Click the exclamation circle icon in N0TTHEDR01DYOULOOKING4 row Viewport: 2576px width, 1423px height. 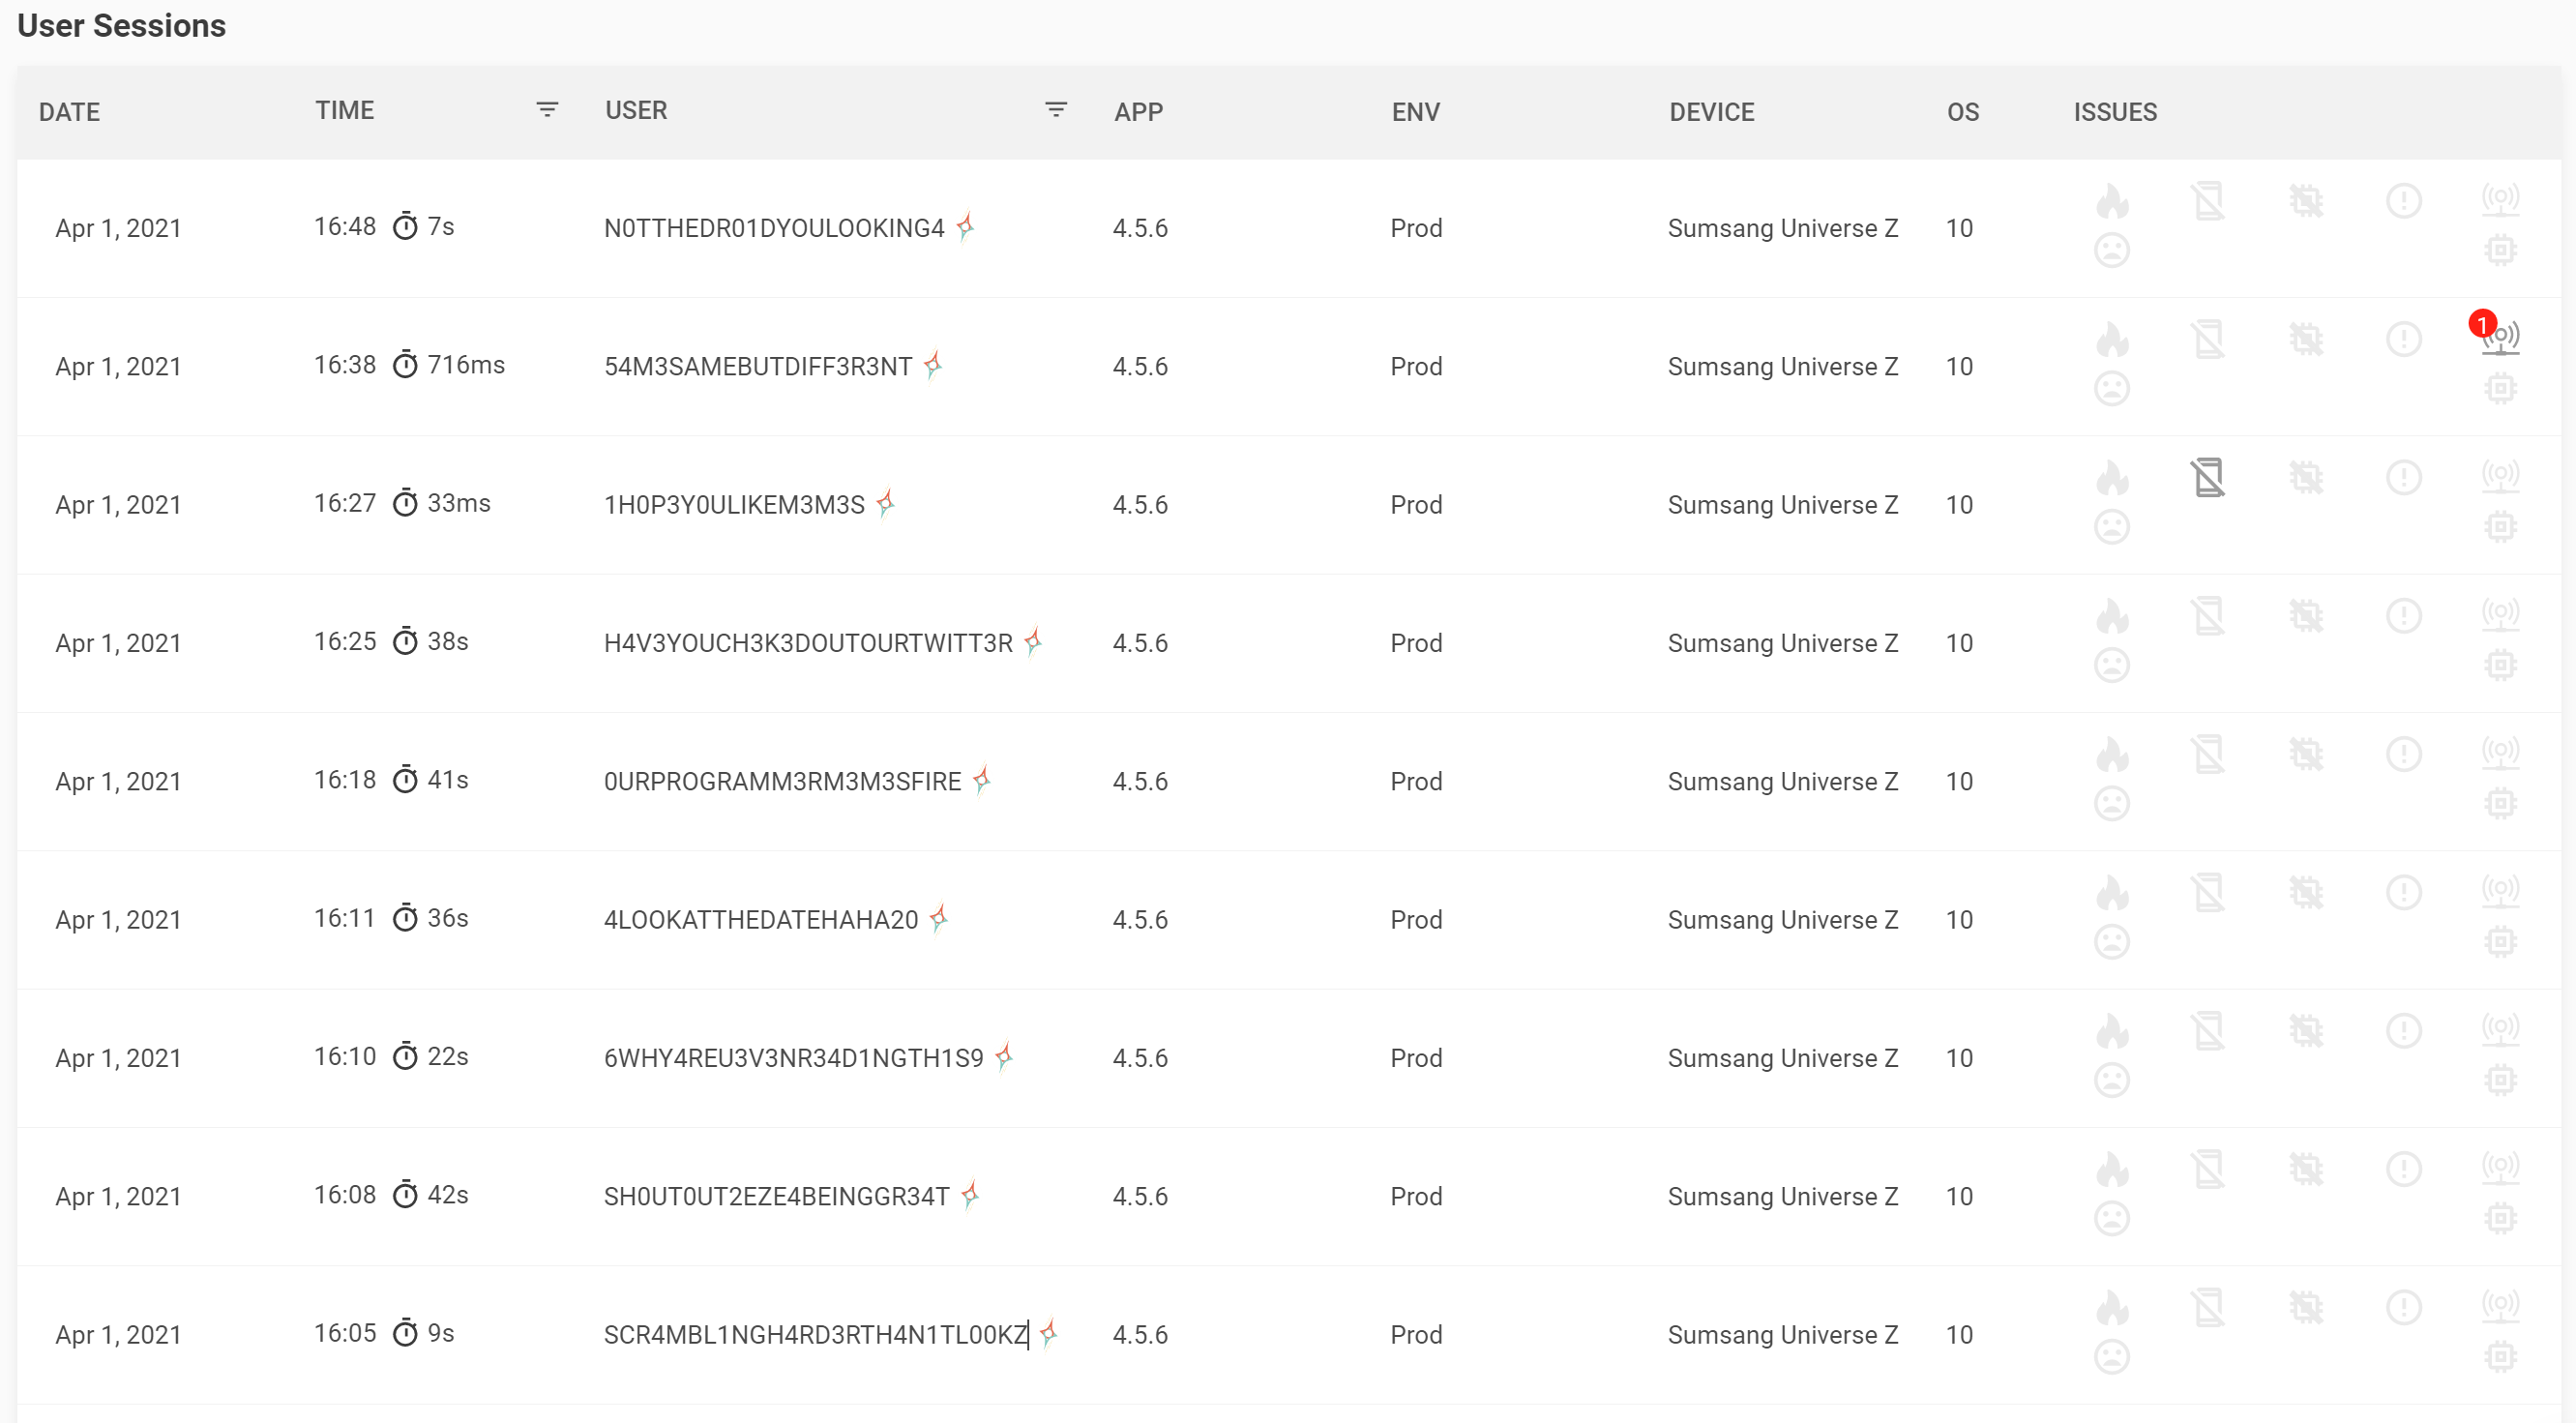(2403, 201)
